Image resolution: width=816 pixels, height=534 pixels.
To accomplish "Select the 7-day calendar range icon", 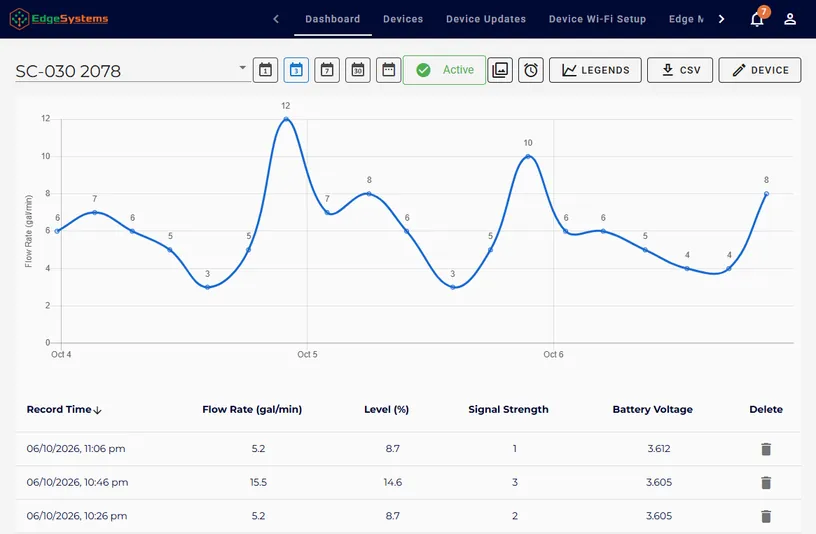I will point(327,70).
